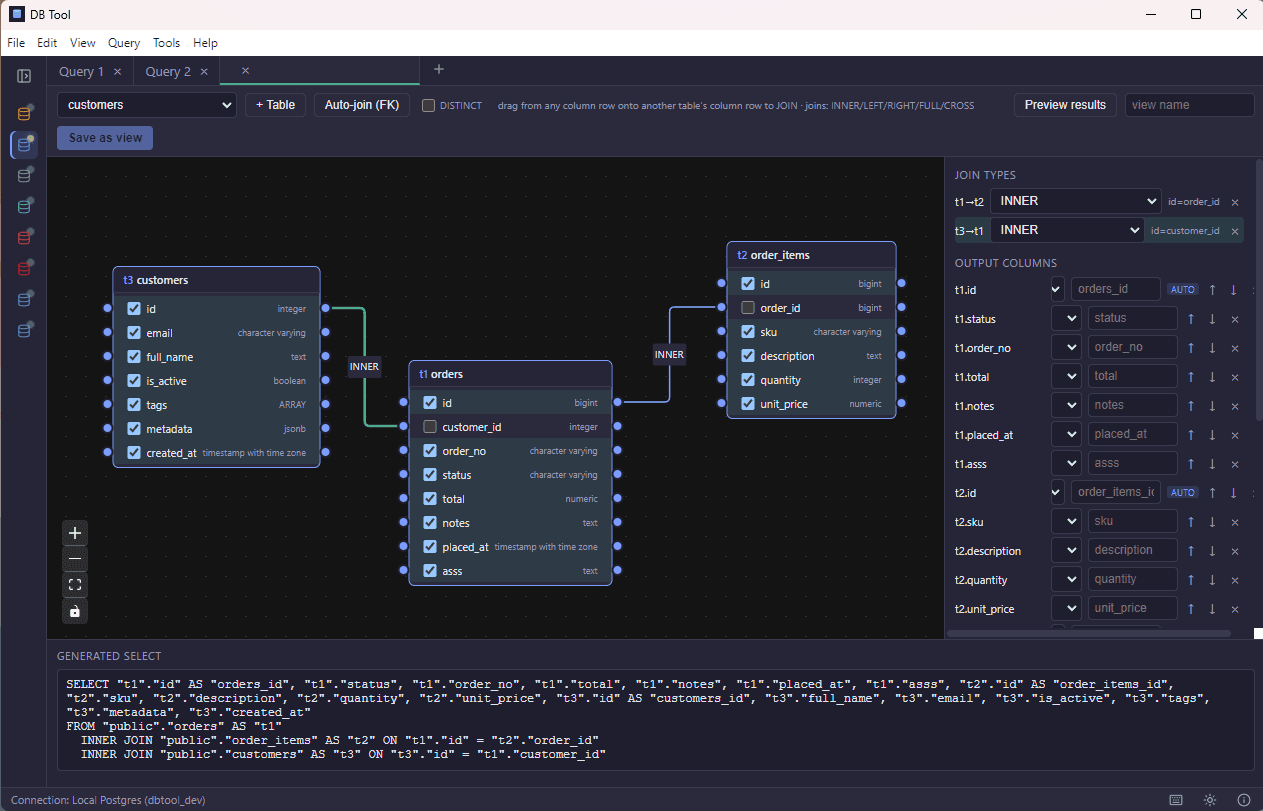Select the gray database connection icon
1263x811 pixels.
click(x=24, y=176)
